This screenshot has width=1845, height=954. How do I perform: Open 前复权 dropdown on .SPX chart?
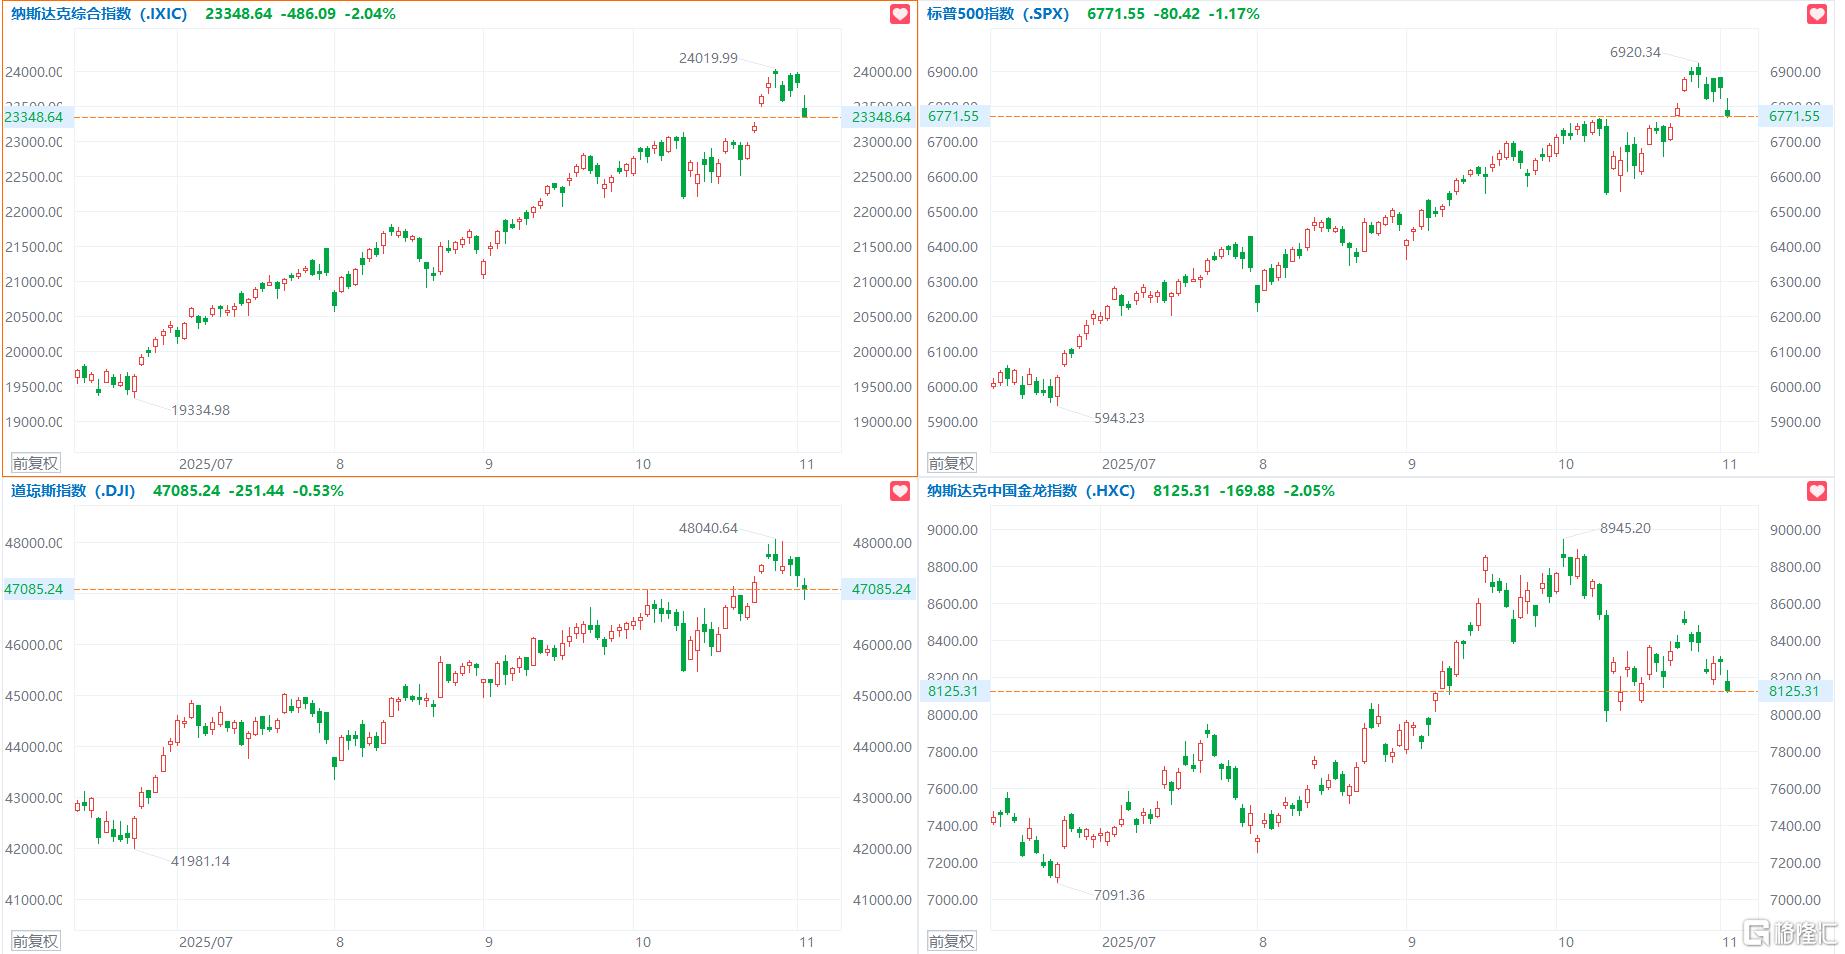pos(951,463)
